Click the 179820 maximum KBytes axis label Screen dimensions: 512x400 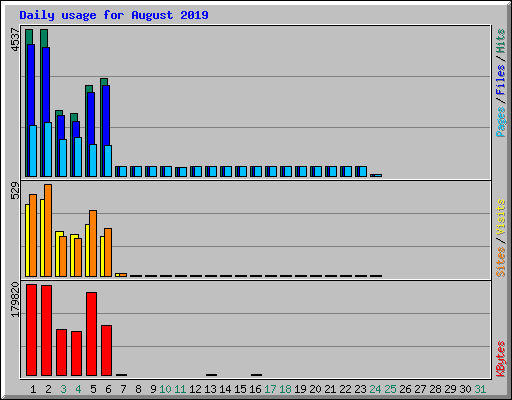click(x=15, y=300)
